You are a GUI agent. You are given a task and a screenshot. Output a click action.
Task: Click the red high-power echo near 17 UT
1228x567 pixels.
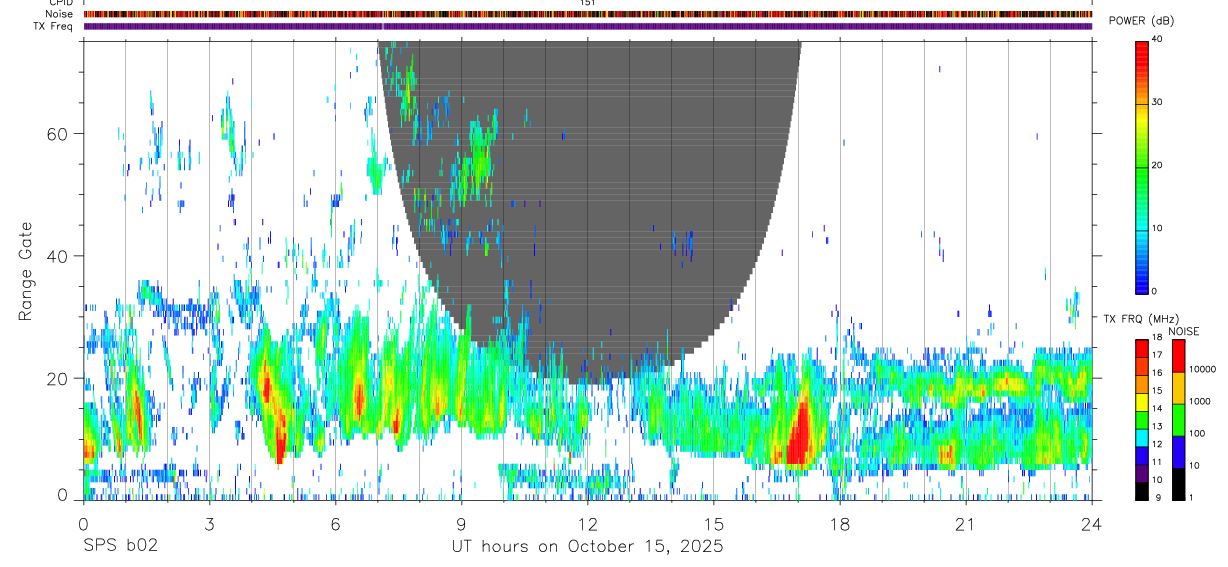[799, 437]
